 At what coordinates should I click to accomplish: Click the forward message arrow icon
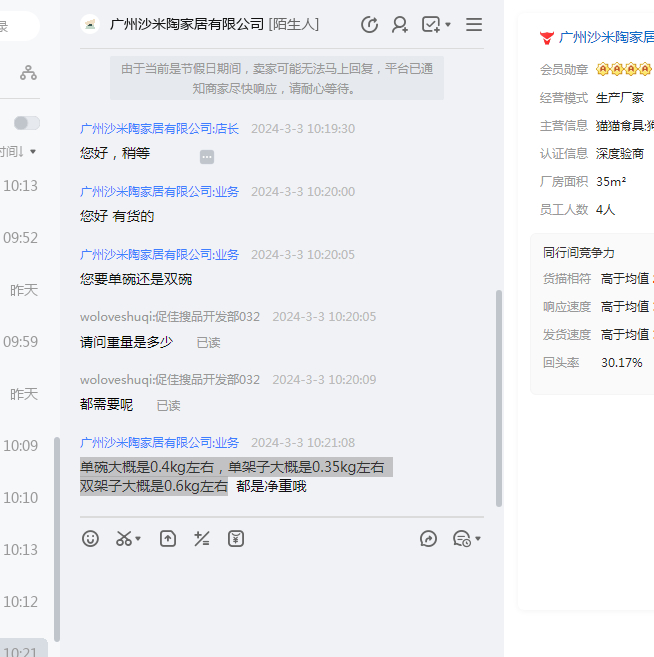point(429,539)
